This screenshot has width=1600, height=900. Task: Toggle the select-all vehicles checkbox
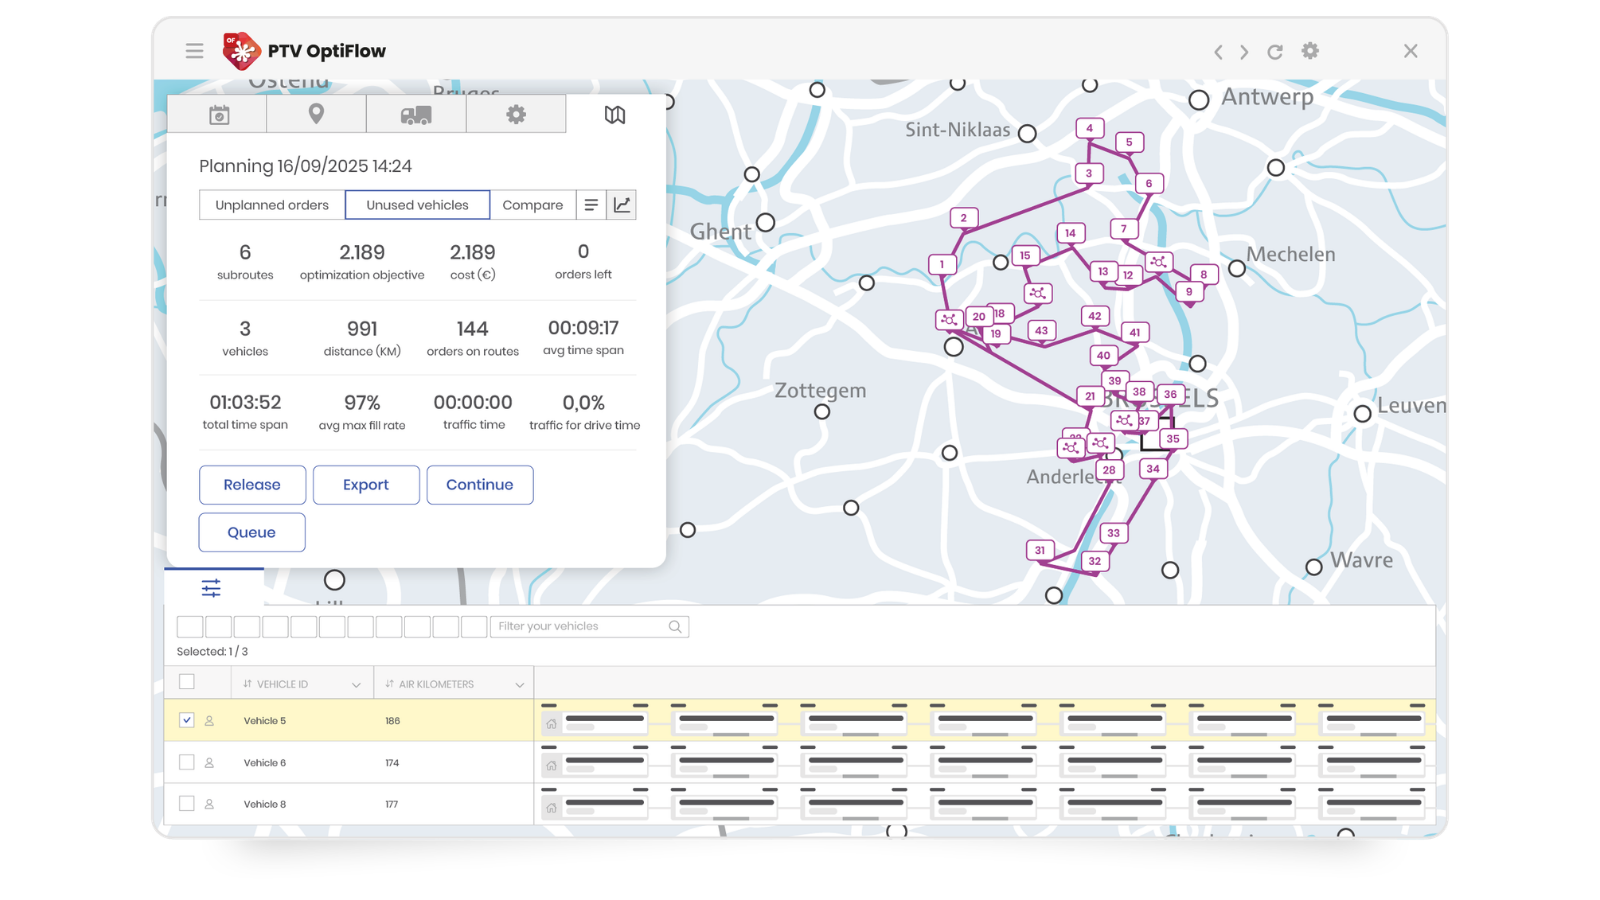point(187,682)
